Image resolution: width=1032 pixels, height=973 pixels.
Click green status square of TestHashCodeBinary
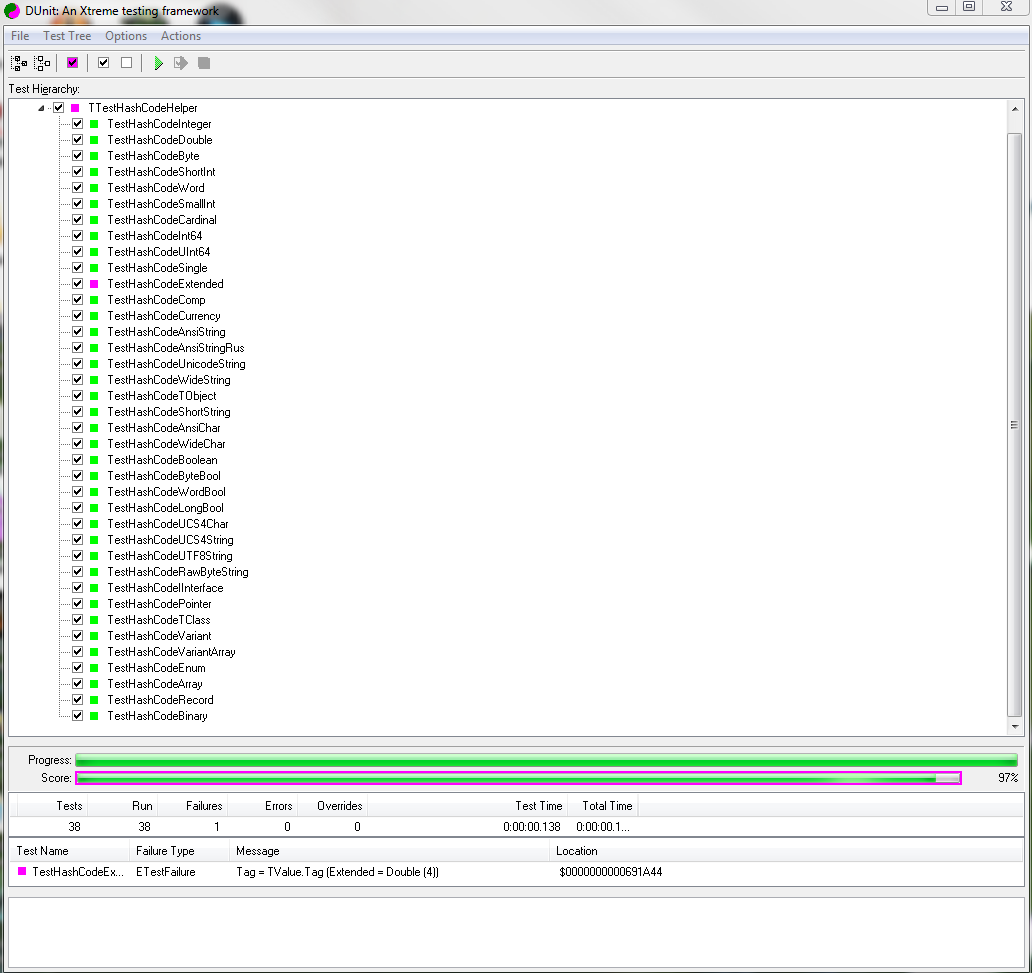click(94, 716)
